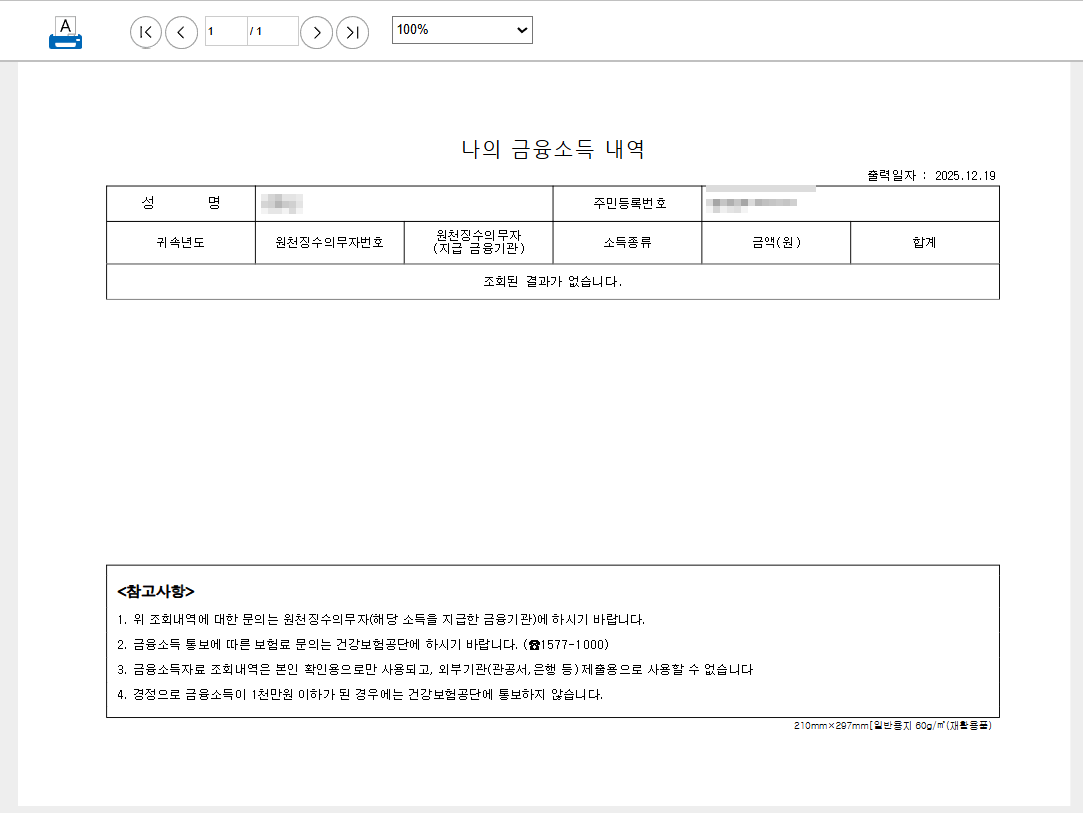The image size is (1083, 813).
Task: Click the 소득종류 column header
Action: pos(628,242)
